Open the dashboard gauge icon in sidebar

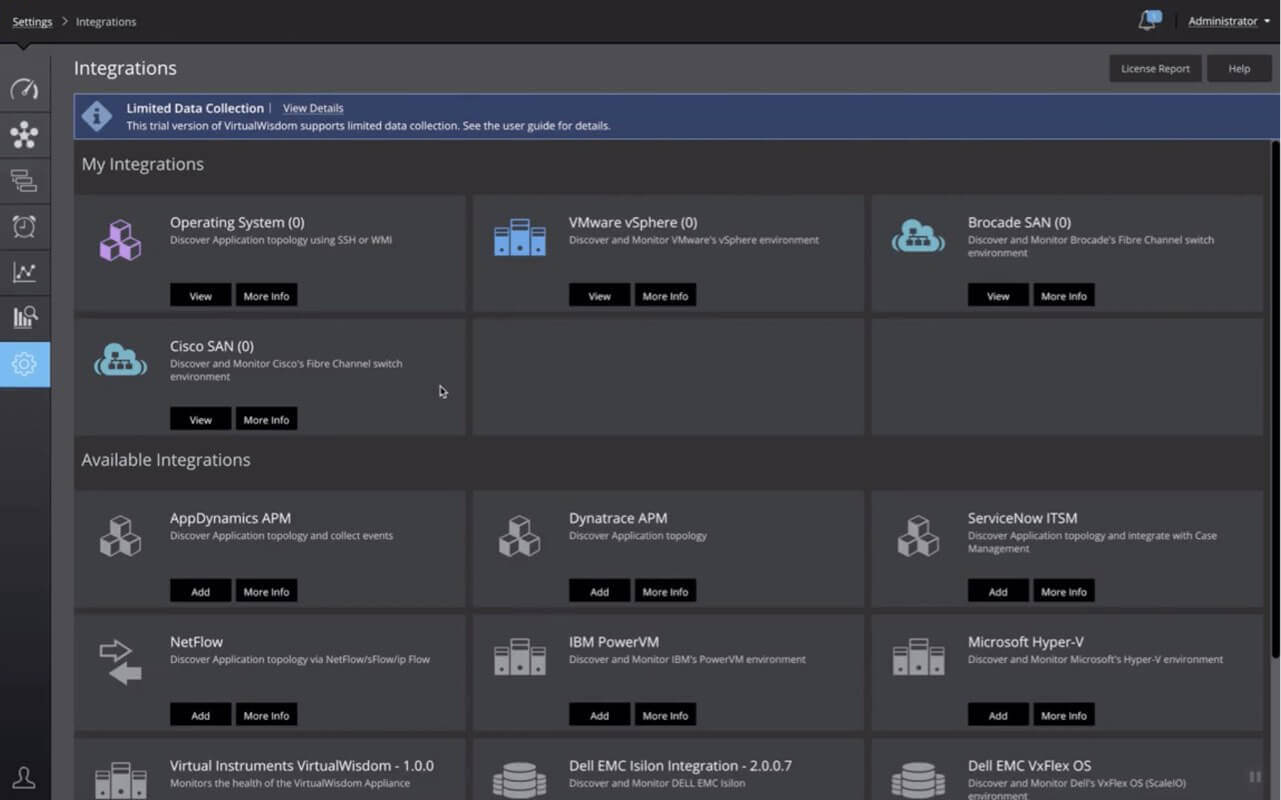(x=24, y=89)
